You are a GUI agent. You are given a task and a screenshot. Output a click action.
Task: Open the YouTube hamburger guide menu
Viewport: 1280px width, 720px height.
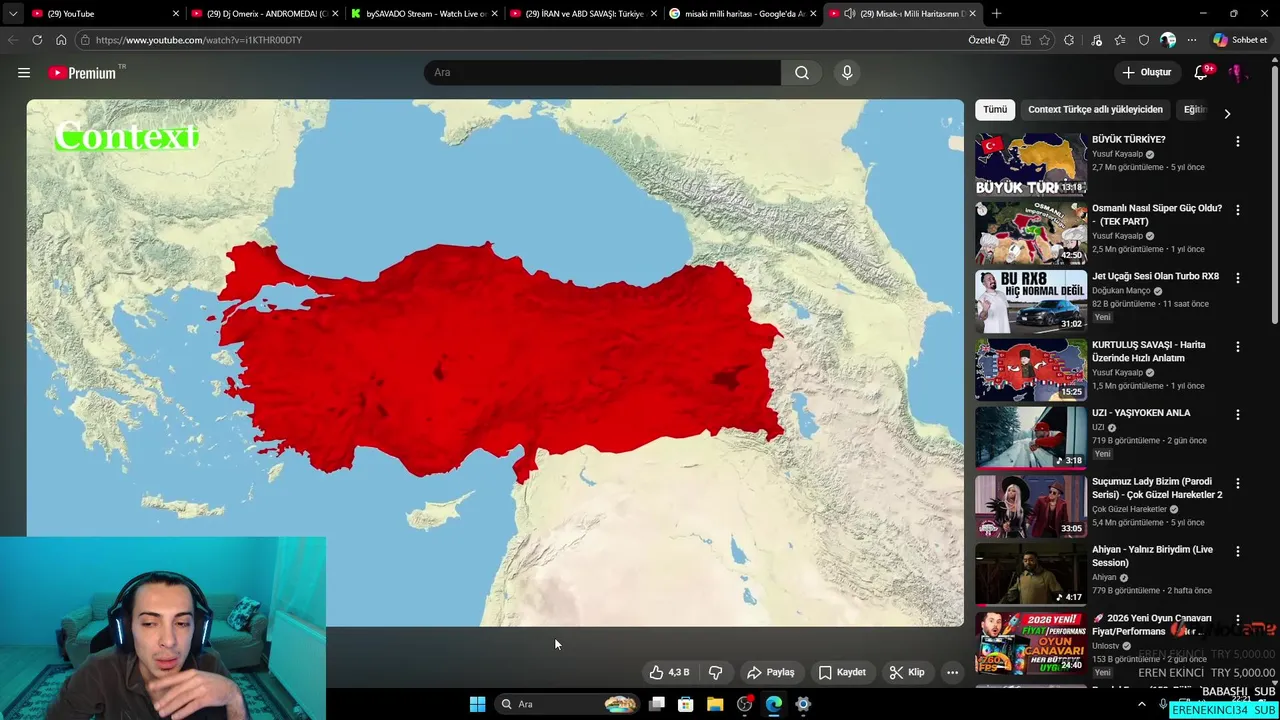[x=24, y=72]
